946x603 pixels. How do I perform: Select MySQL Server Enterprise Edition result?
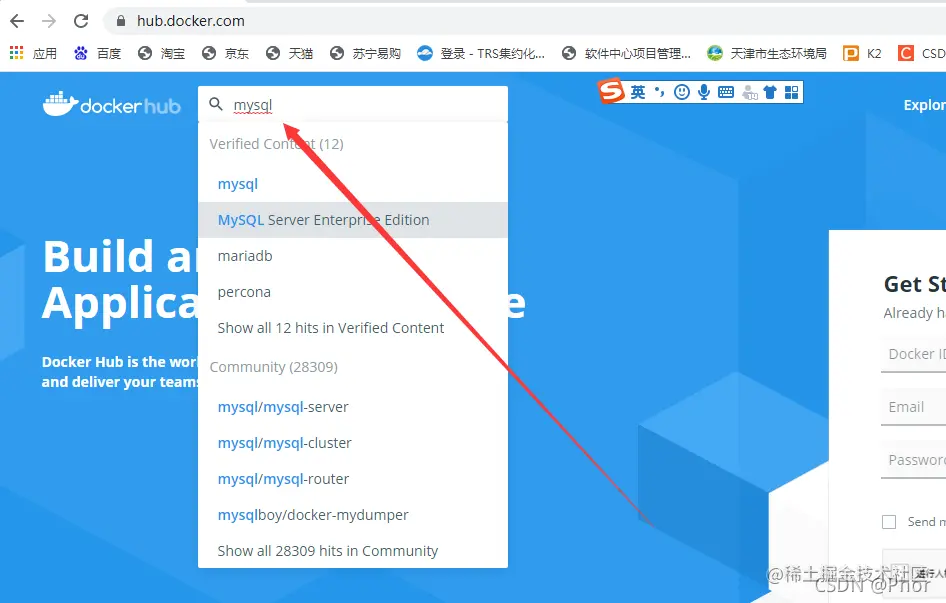click(322, 219)
